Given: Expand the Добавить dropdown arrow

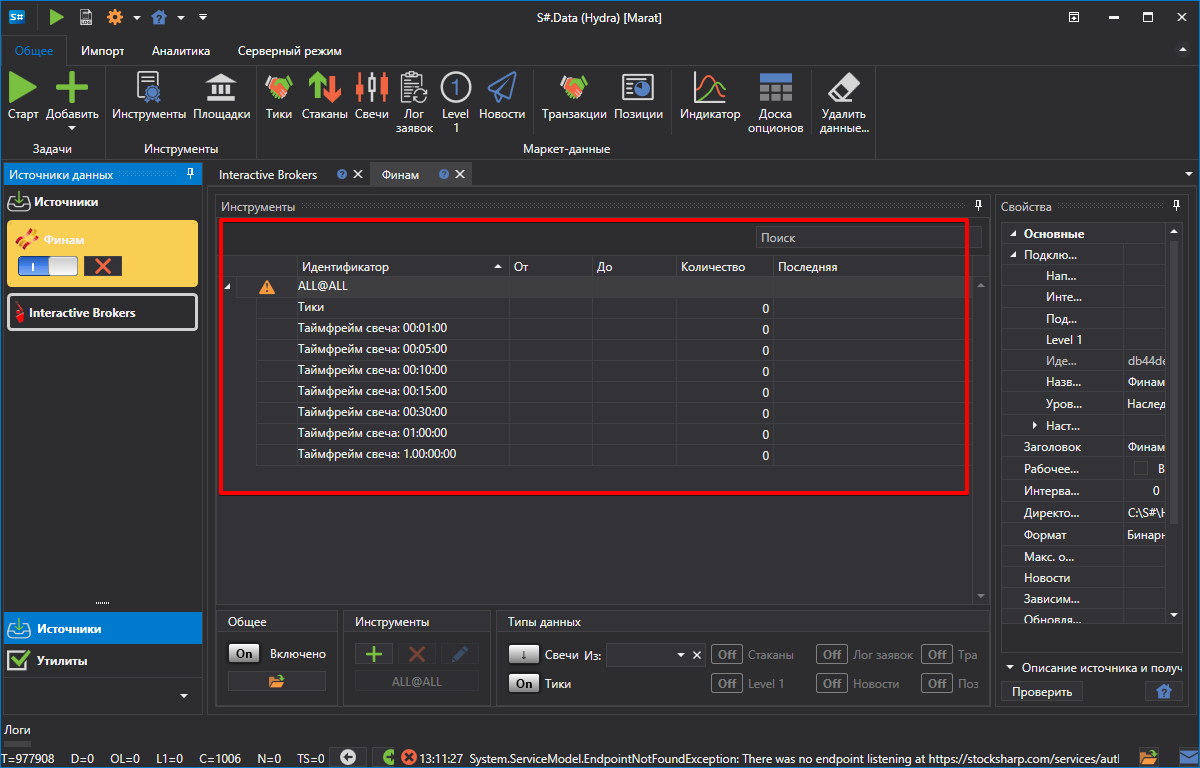Looking at the screenshot, I should point(72,128).
